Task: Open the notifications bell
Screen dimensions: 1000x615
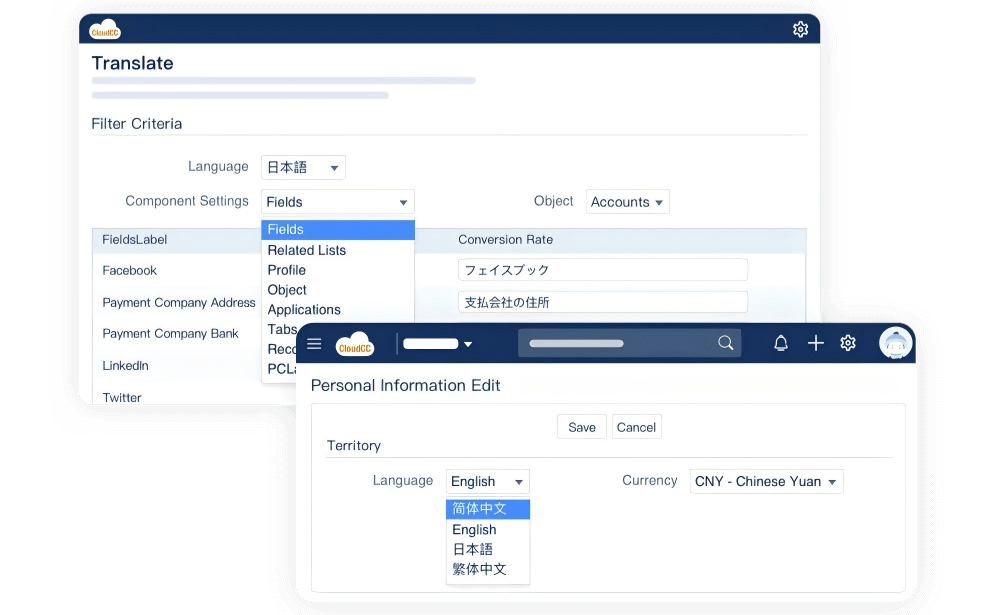Action: point(781,343)
